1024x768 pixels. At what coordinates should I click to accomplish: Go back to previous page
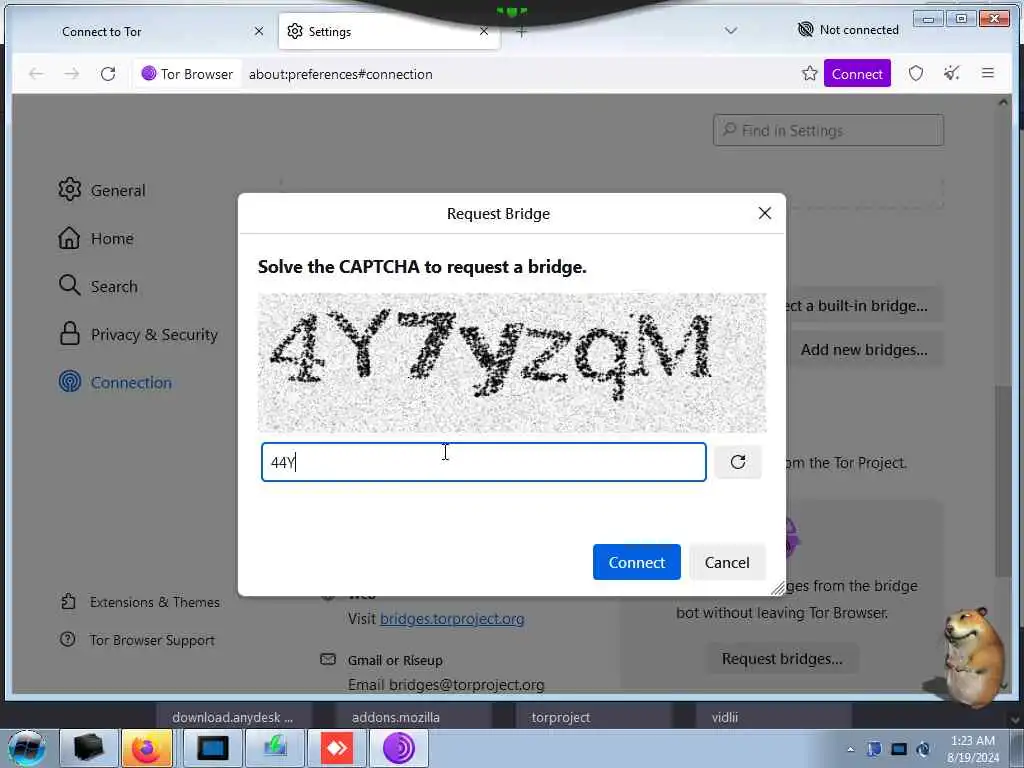[x=36, y=74]
